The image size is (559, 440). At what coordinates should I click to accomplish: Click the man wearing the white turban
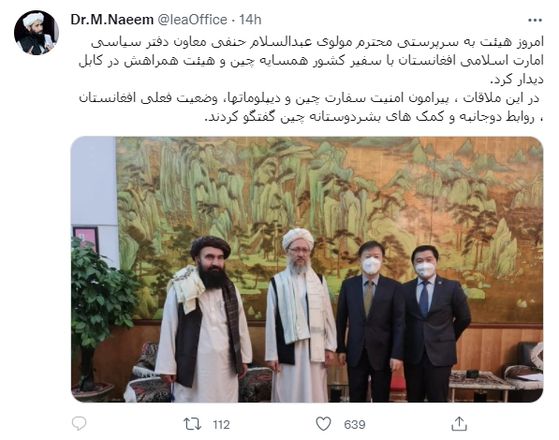(300, 316)
